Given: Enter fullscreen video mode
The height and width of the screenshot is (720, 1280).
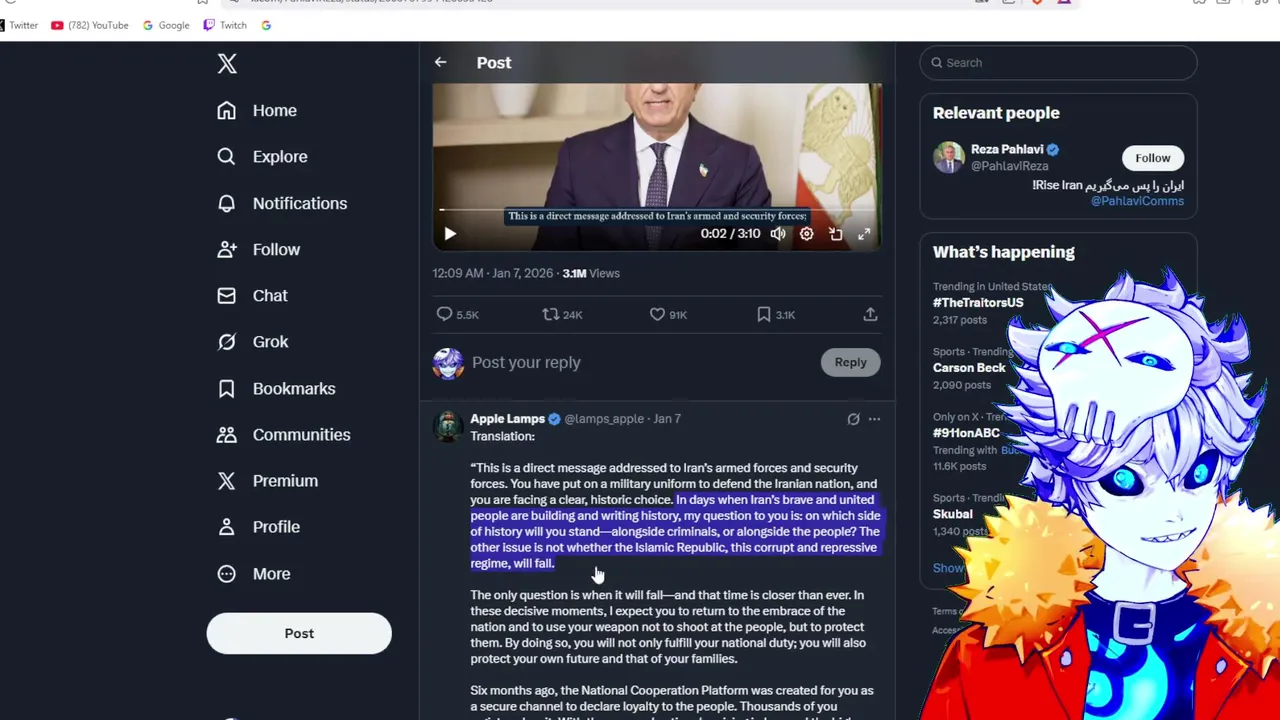Looking at the screenshot, I should click(864, 234).
